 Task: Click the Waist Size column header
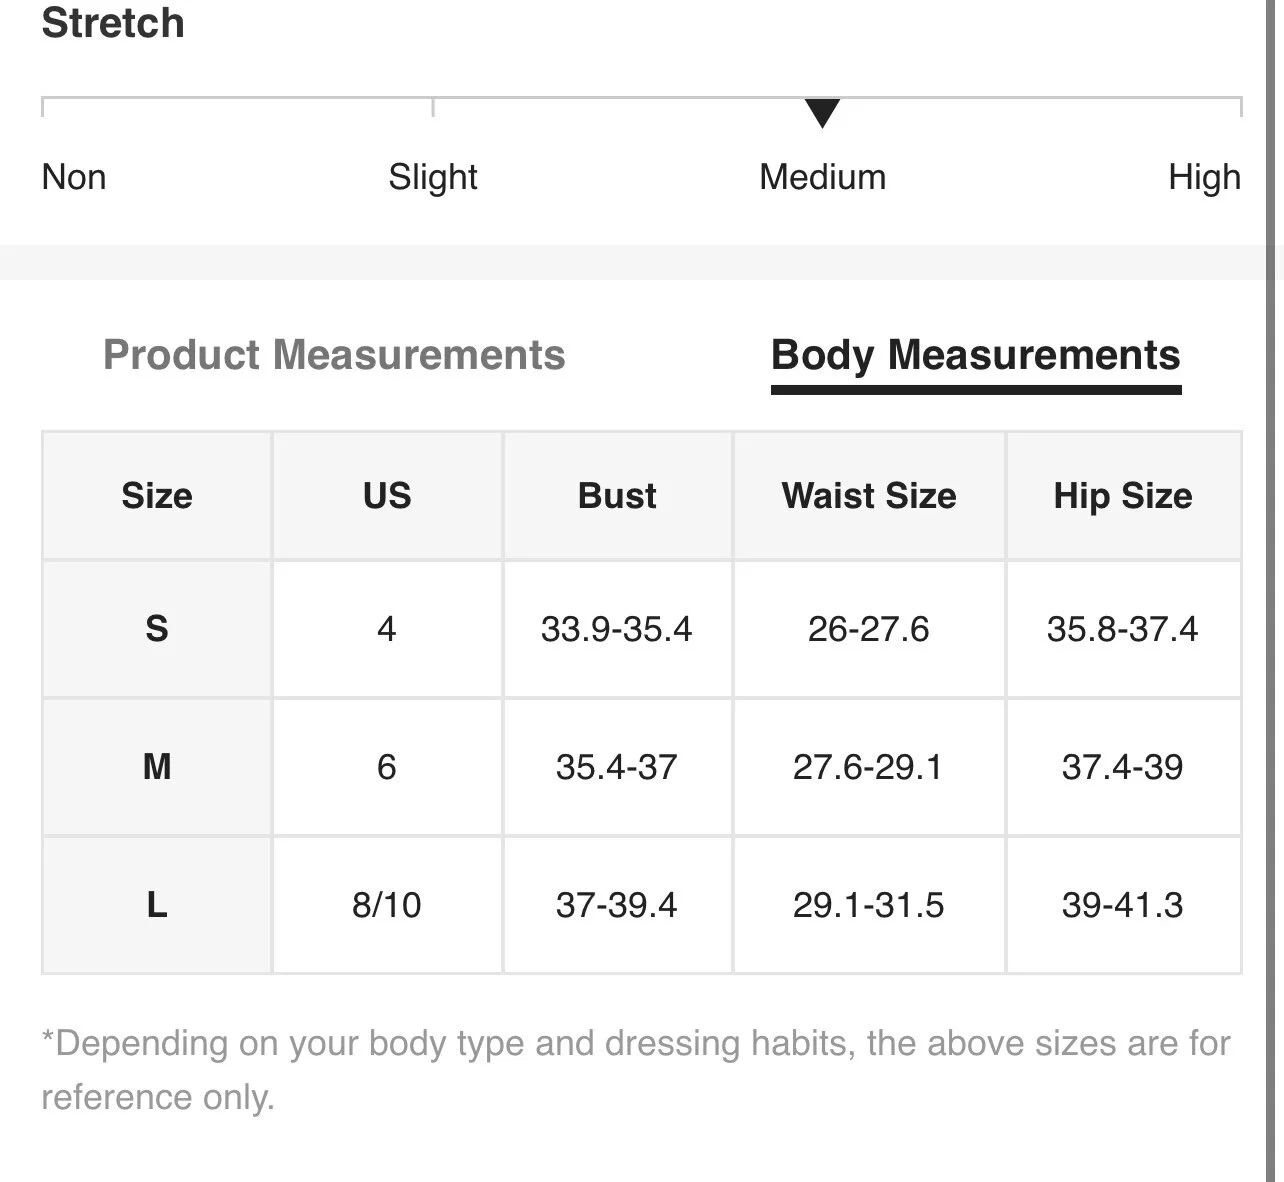tap(869, 496)
